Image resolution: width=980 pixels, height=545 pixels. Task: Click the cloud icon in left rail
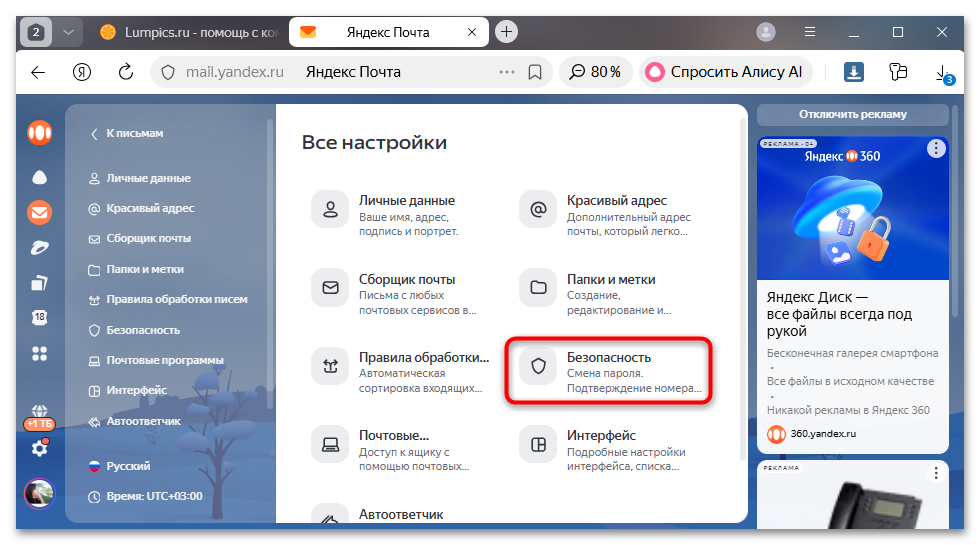(x=39, y=178)
